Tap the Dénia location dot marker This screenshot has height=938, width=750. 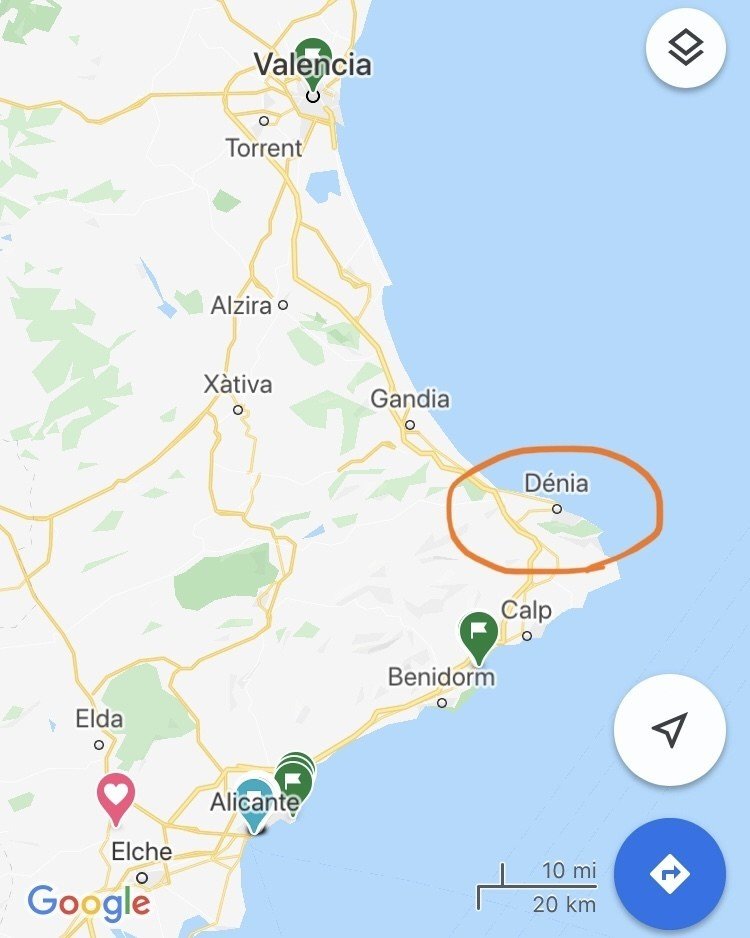click(557, 509)
